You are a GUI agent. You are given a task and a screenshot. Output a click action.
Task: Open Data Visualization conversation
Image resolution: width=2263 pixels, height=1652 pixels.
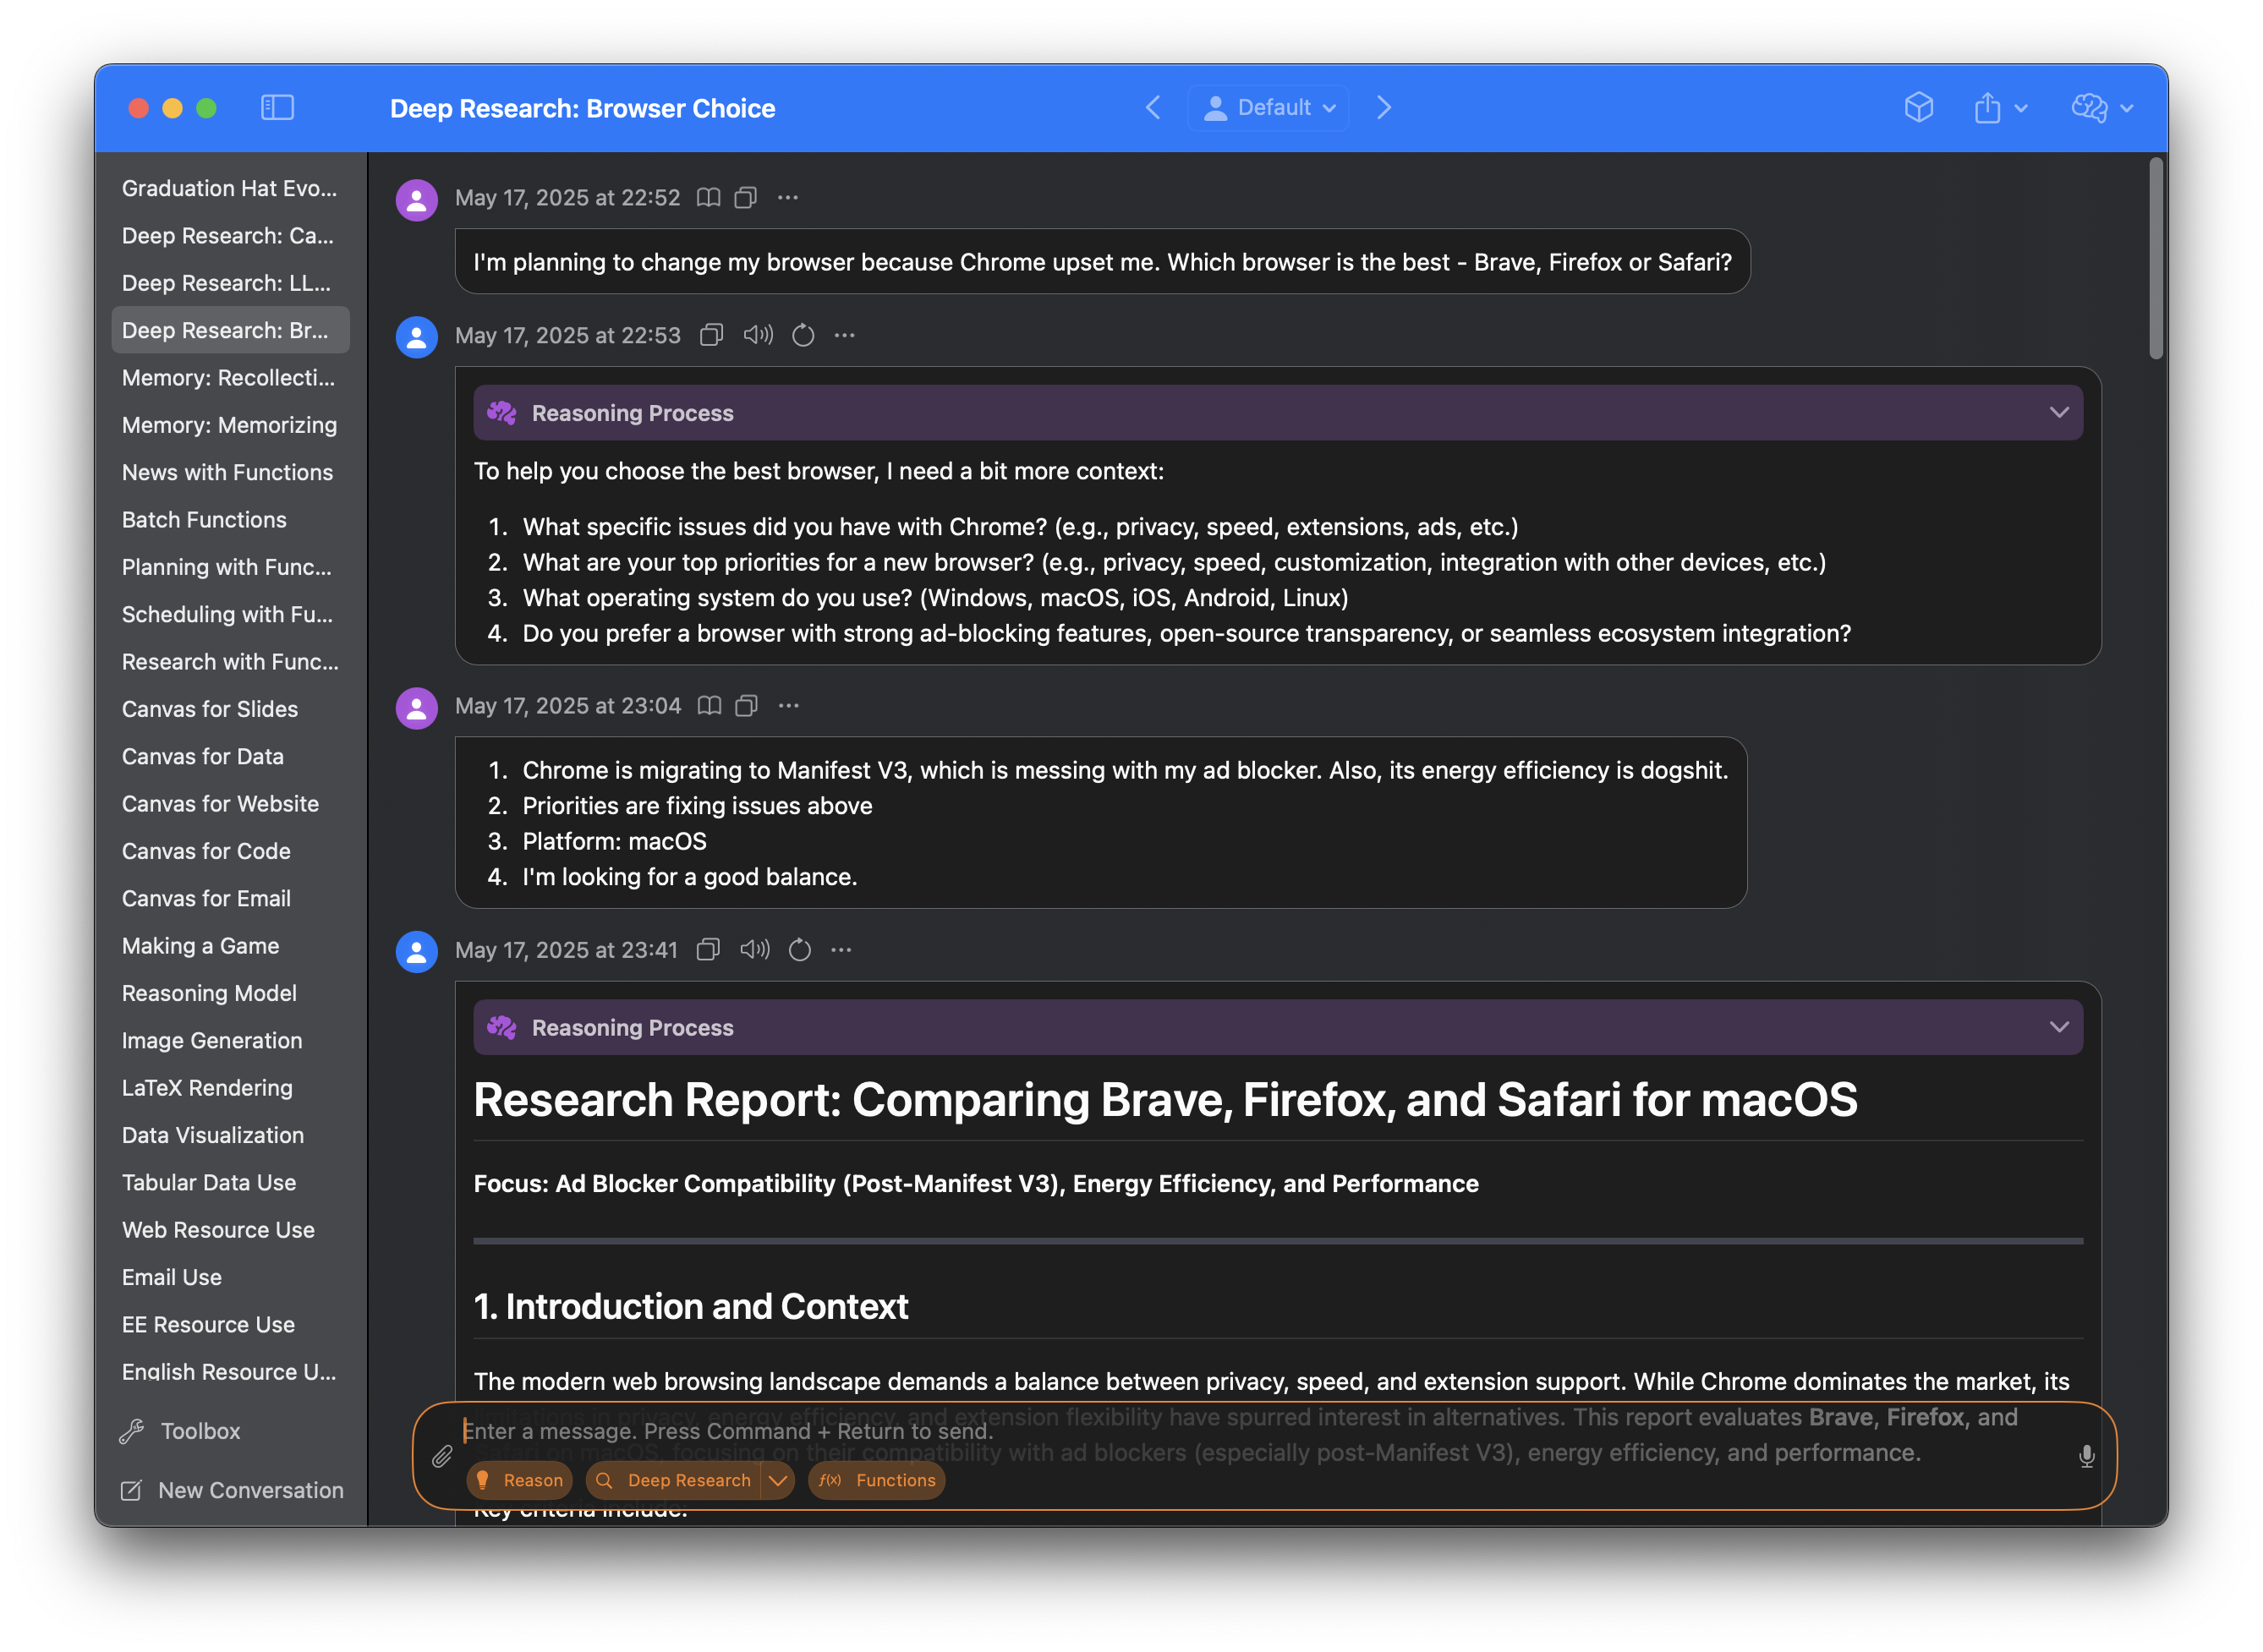click(230, 1135)
